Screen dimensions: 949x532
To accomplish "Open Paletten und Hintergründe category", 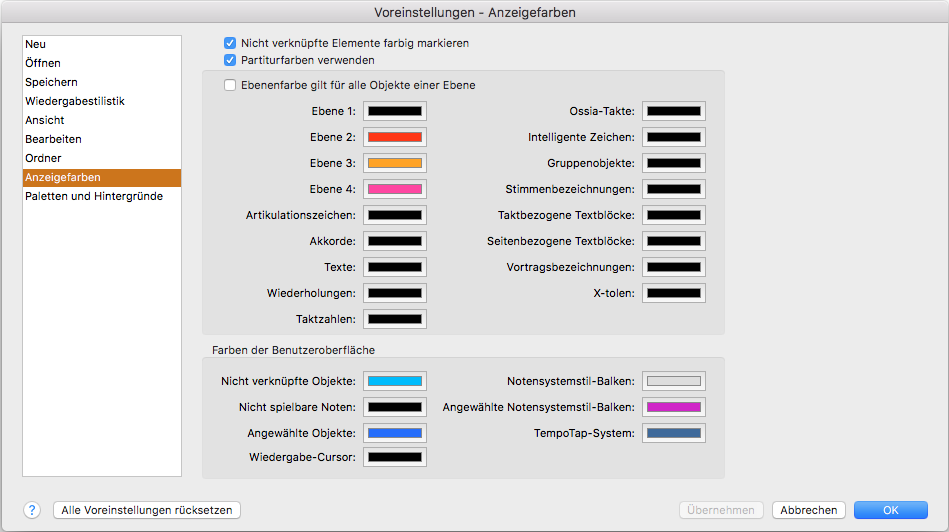I will point(102,196).
